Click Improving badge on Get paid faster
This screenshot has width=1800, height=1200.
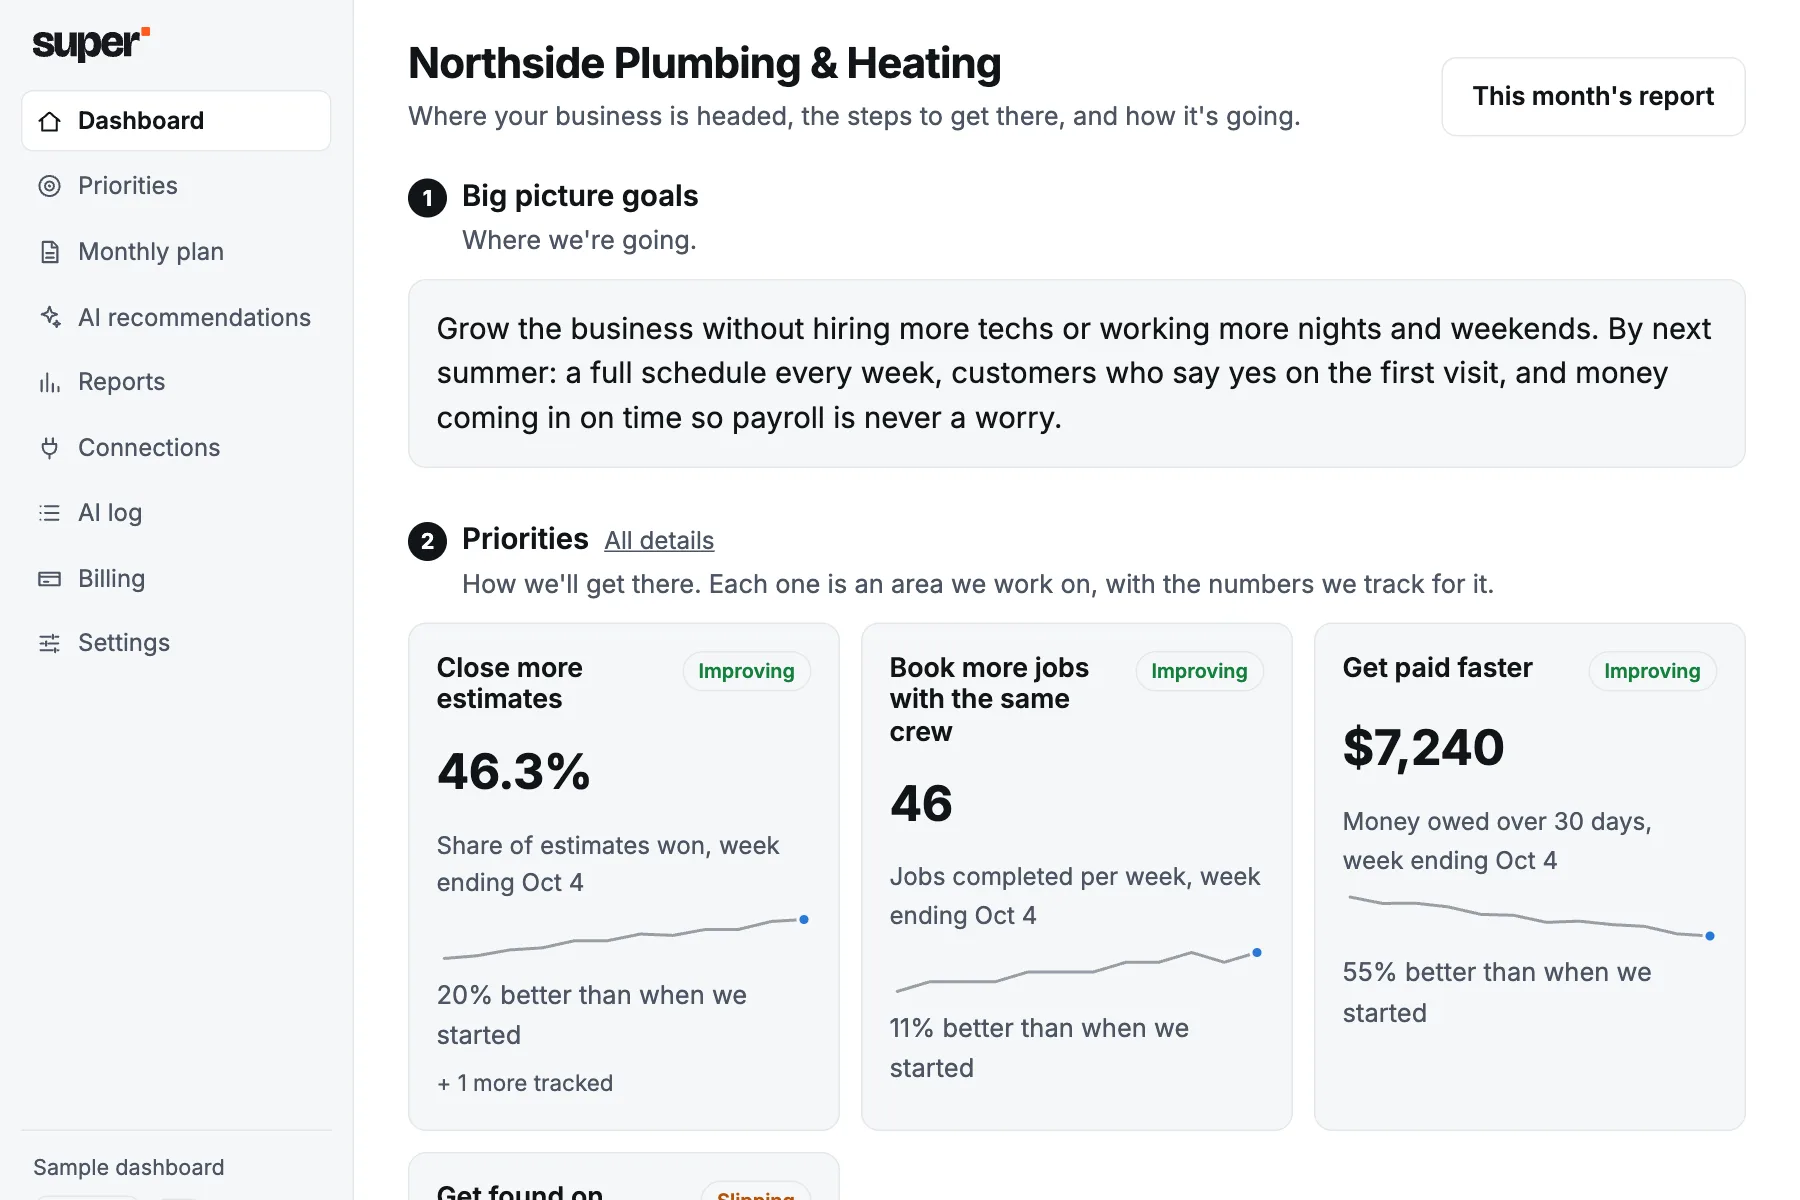click(1652, 671)
